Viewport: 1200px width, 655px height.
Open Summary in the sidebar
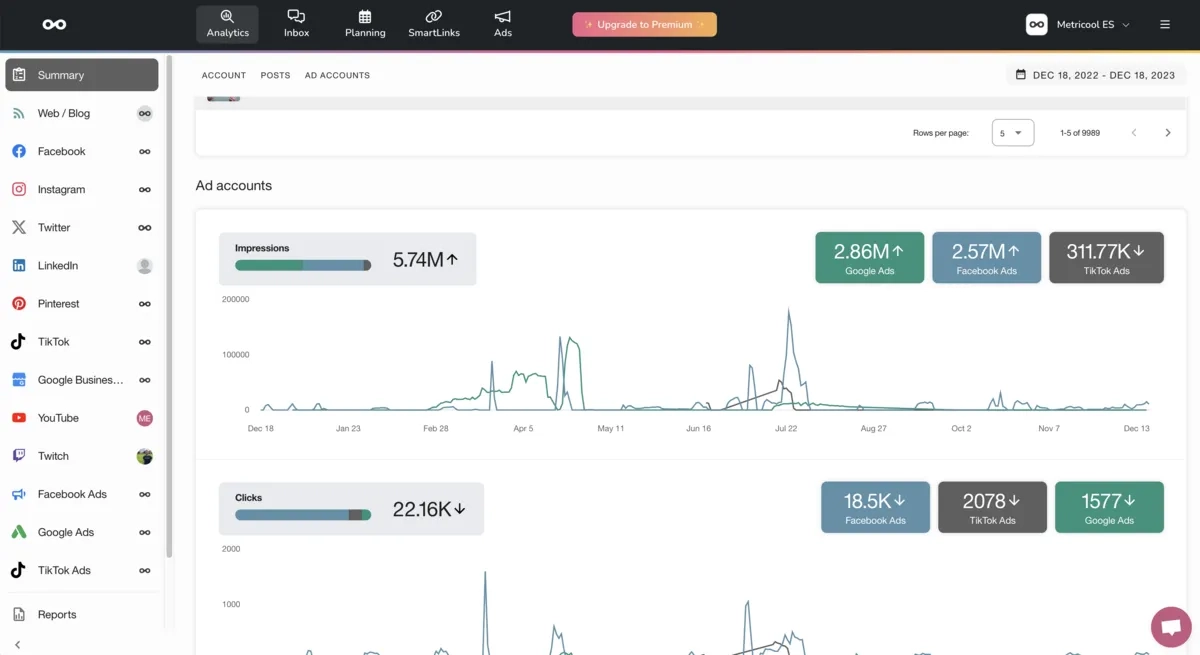82,75
